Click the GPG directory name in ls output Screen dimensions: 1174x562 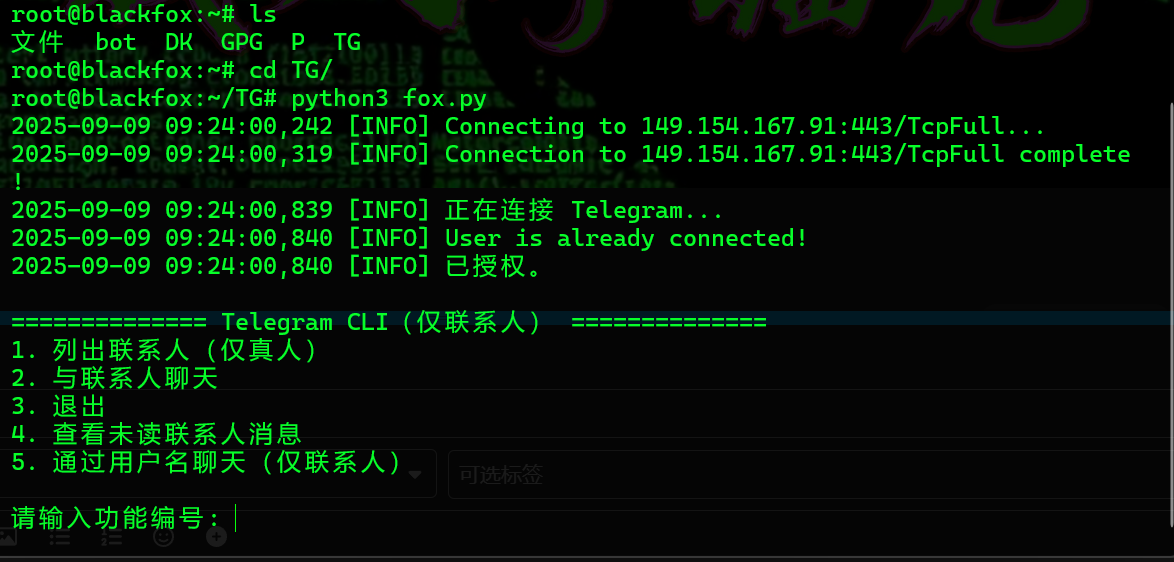coord(241,43)
